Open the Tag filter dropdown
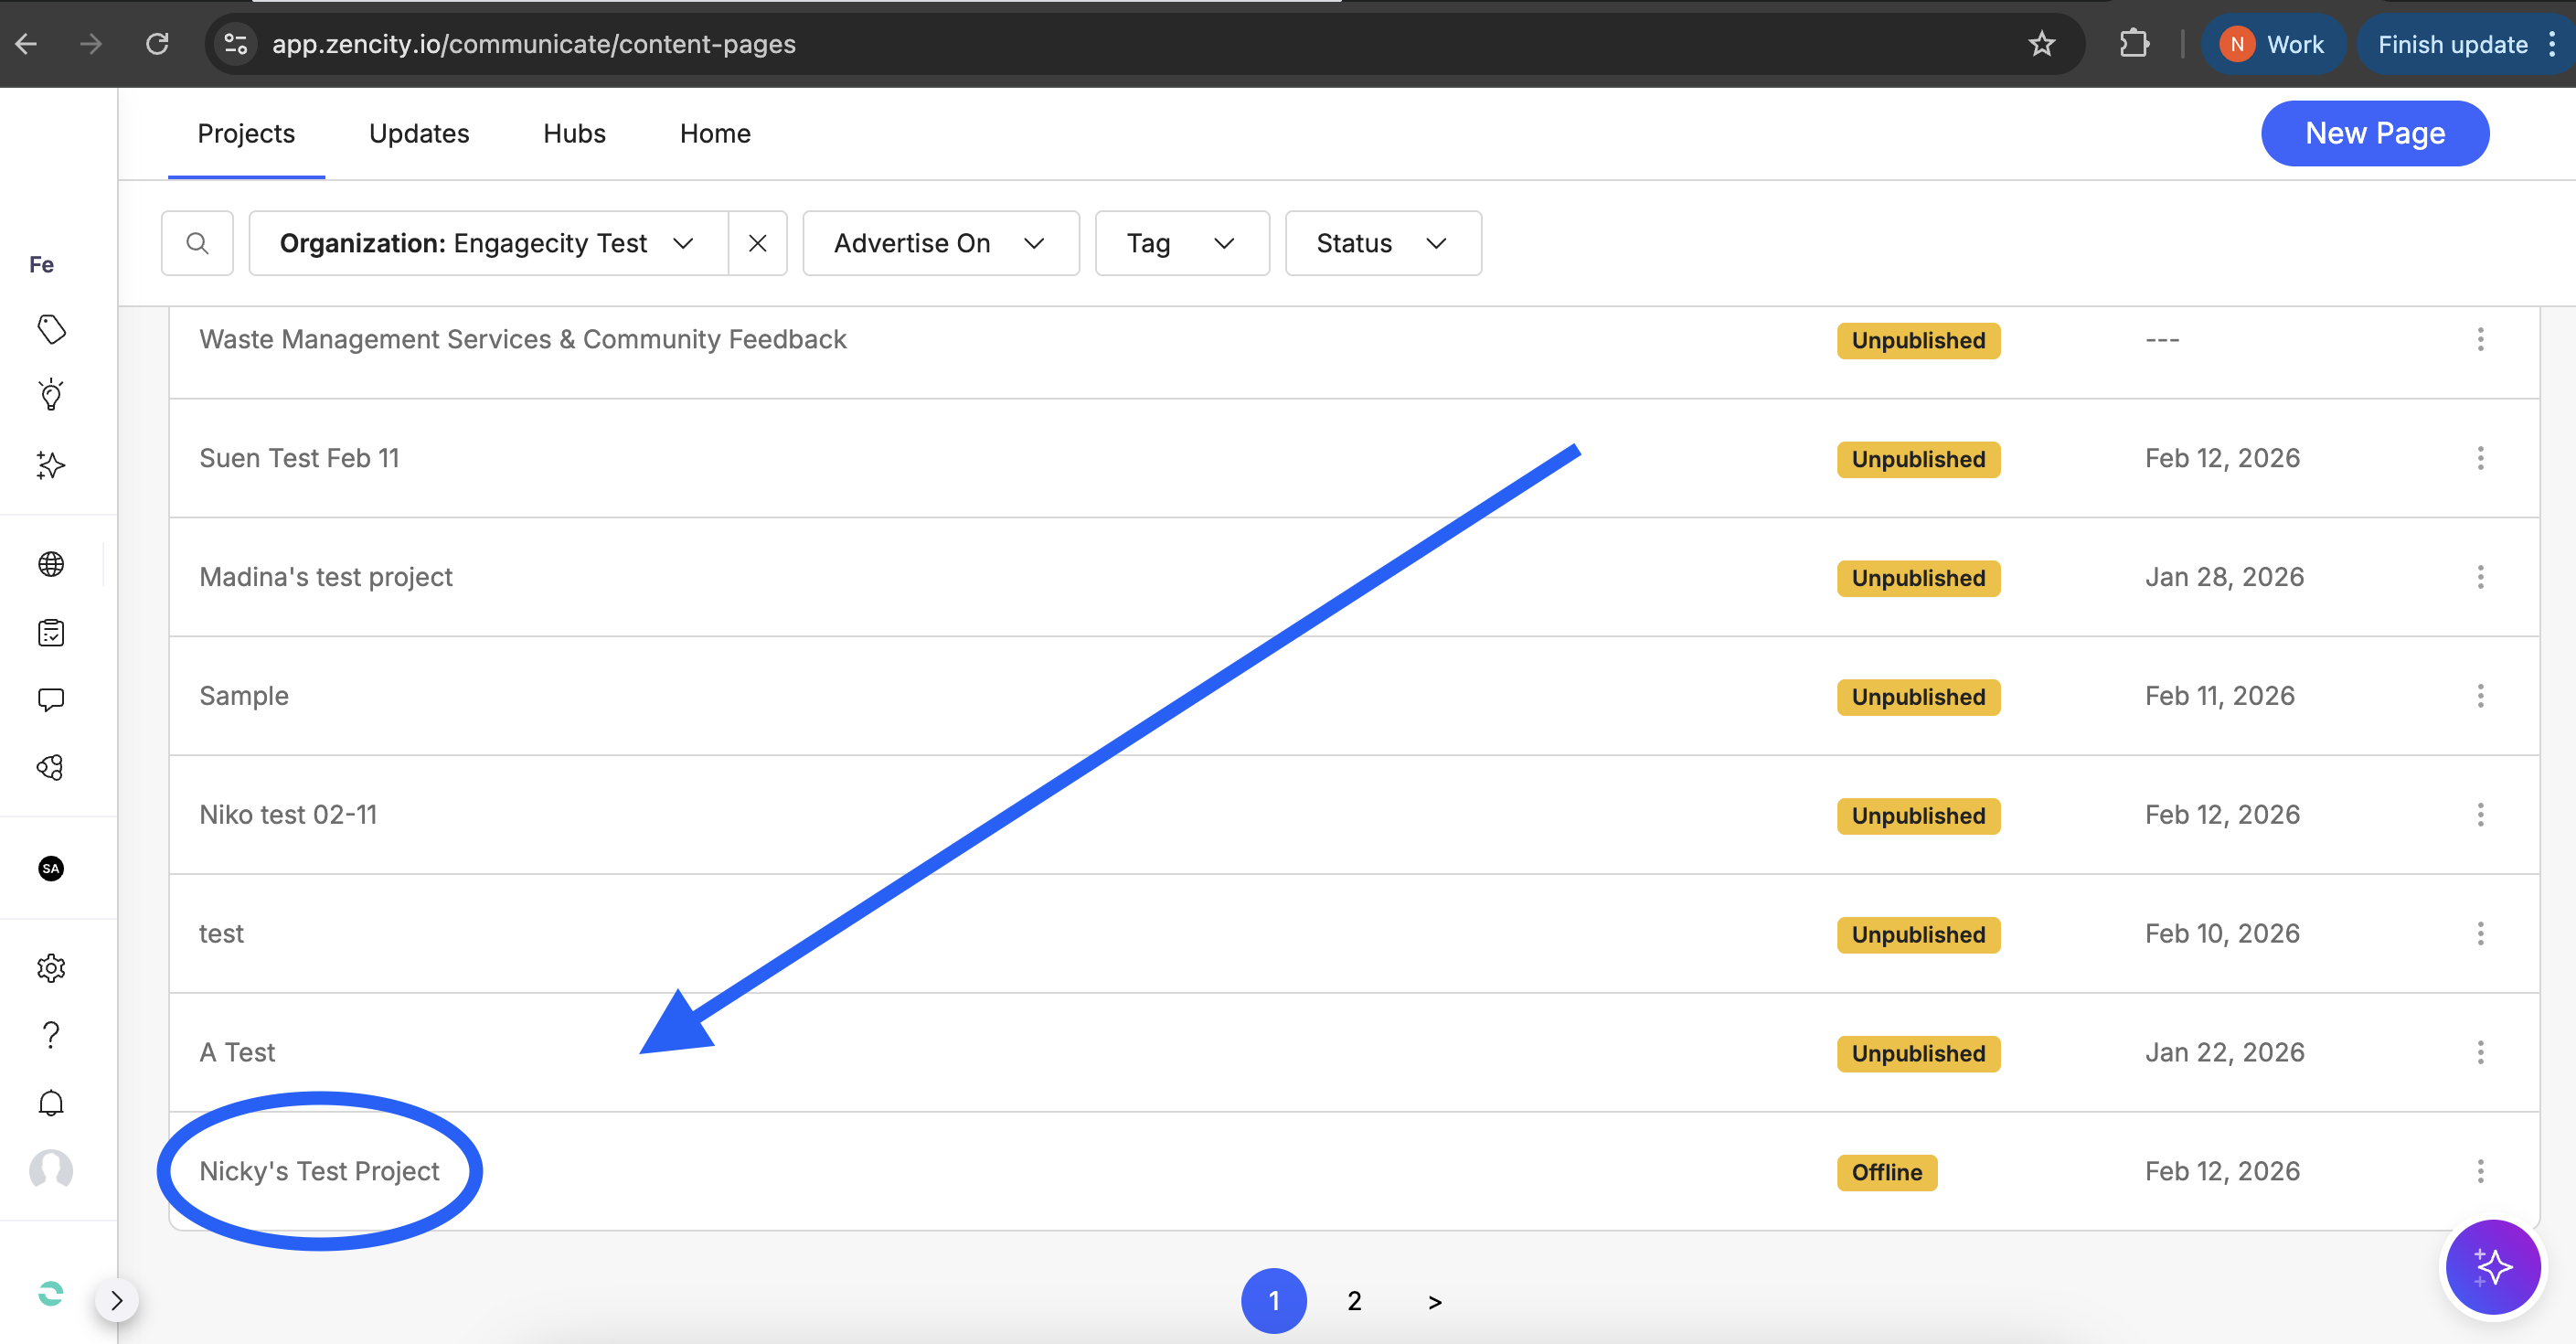 (1181, 243)
